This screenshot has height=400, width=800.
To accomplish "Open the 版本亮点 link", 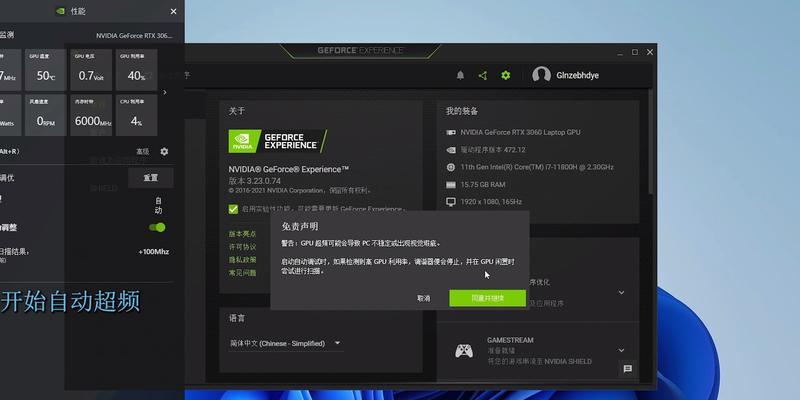I will click(242, 234).
